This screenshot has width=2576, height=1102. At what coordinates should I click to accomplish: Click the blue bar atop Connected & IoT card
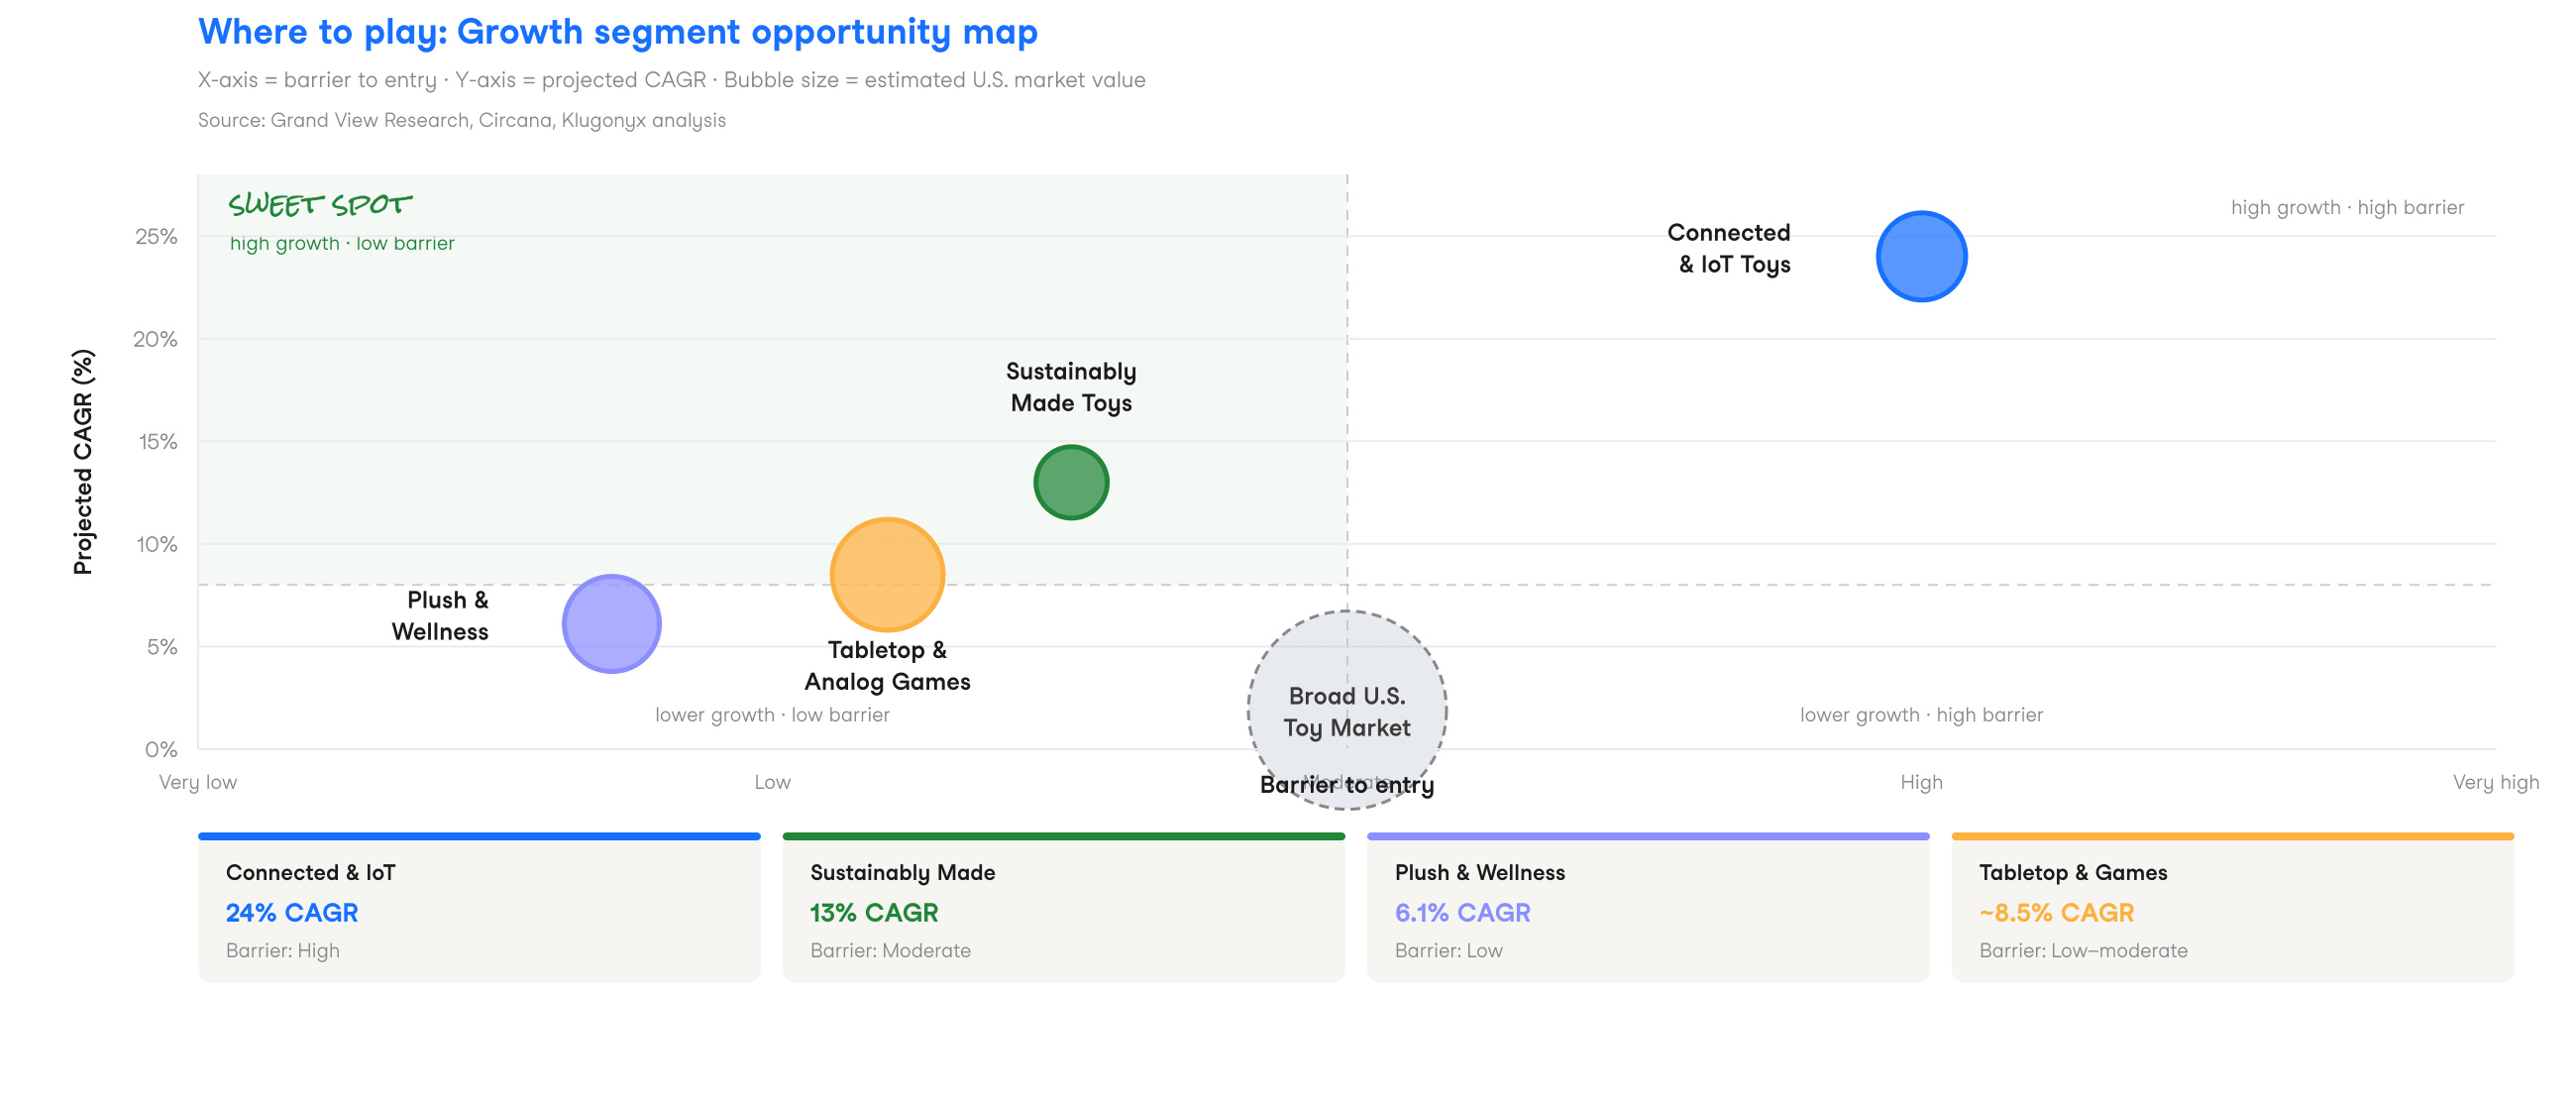point(479,836)
